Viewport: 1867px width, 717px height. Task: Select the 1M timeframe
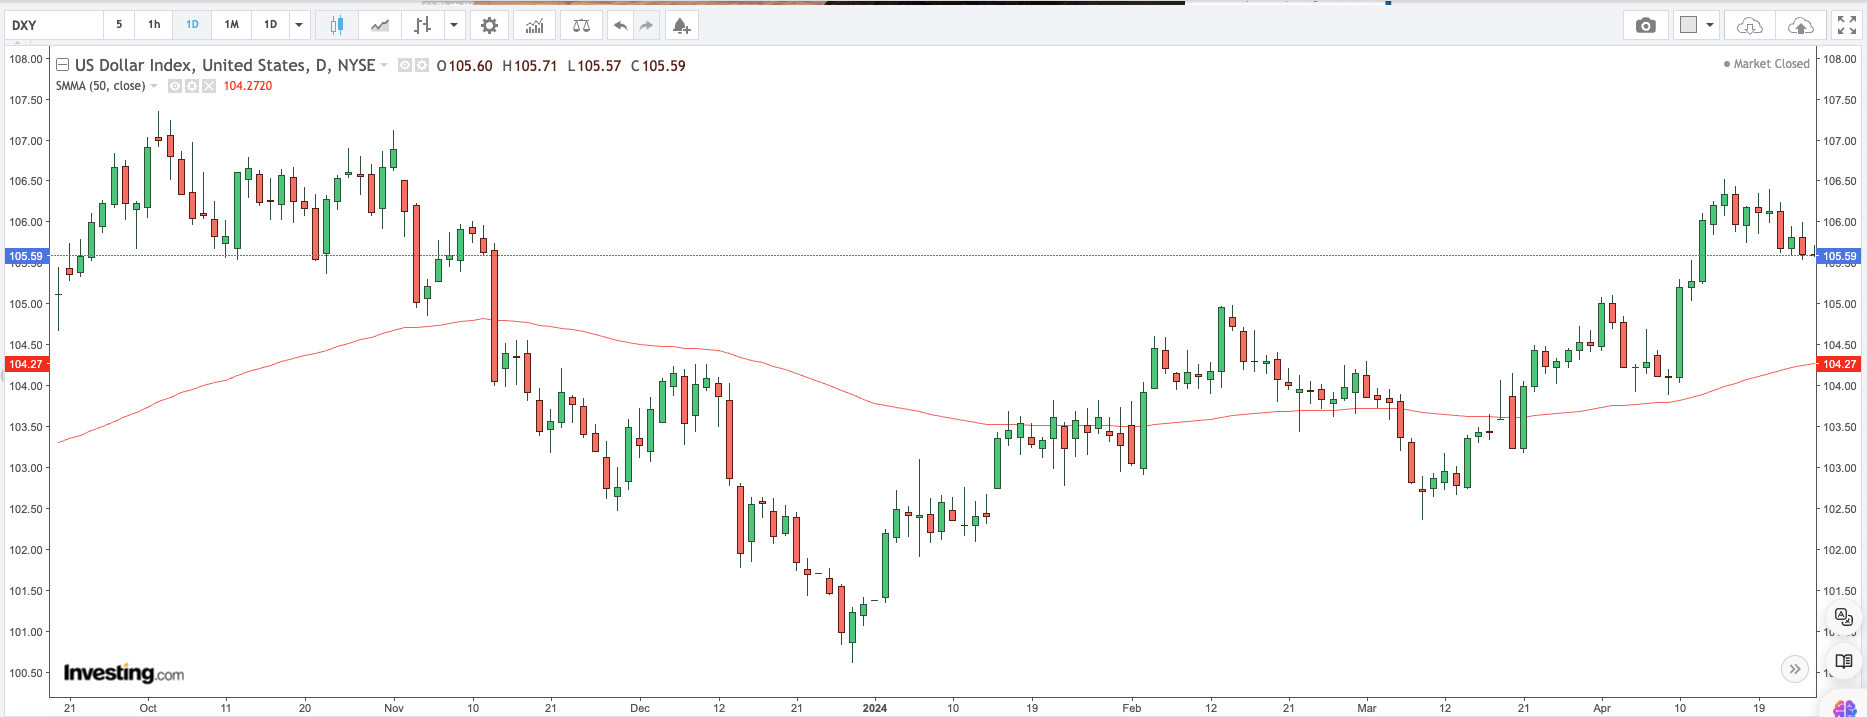click(x=231, y=25)
